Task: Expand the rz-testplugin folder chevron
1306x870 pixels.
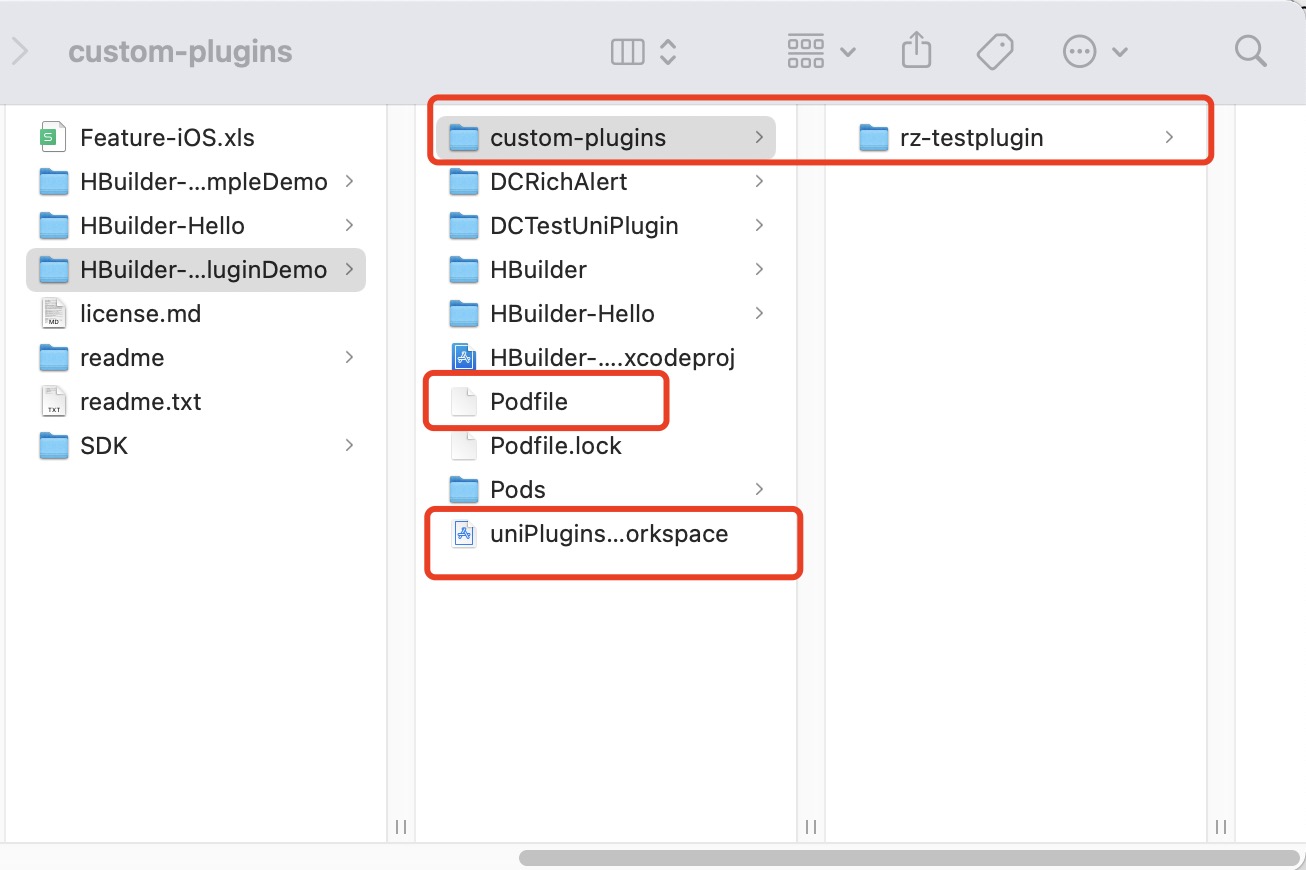Action: click(1169, 137)
